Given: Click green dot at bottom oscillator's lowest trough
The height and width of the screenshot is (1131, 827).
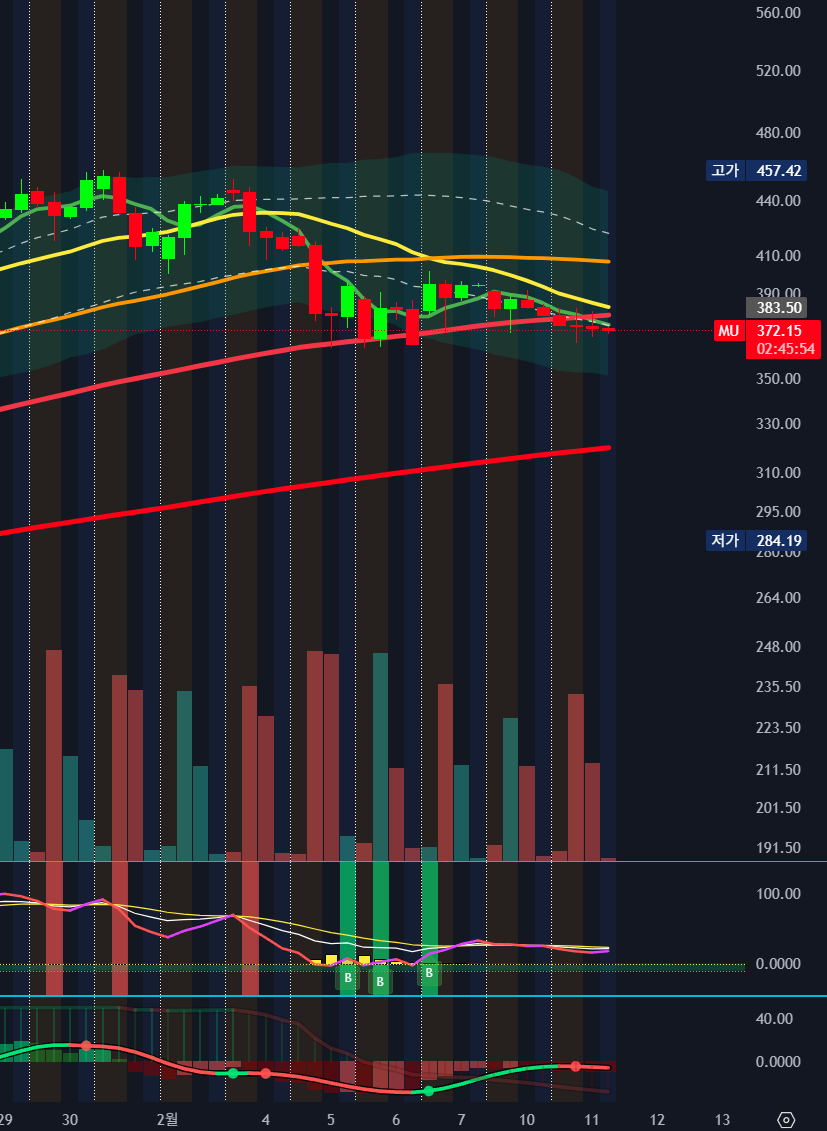Looking at the screenshot, I should coord(428,1091).
